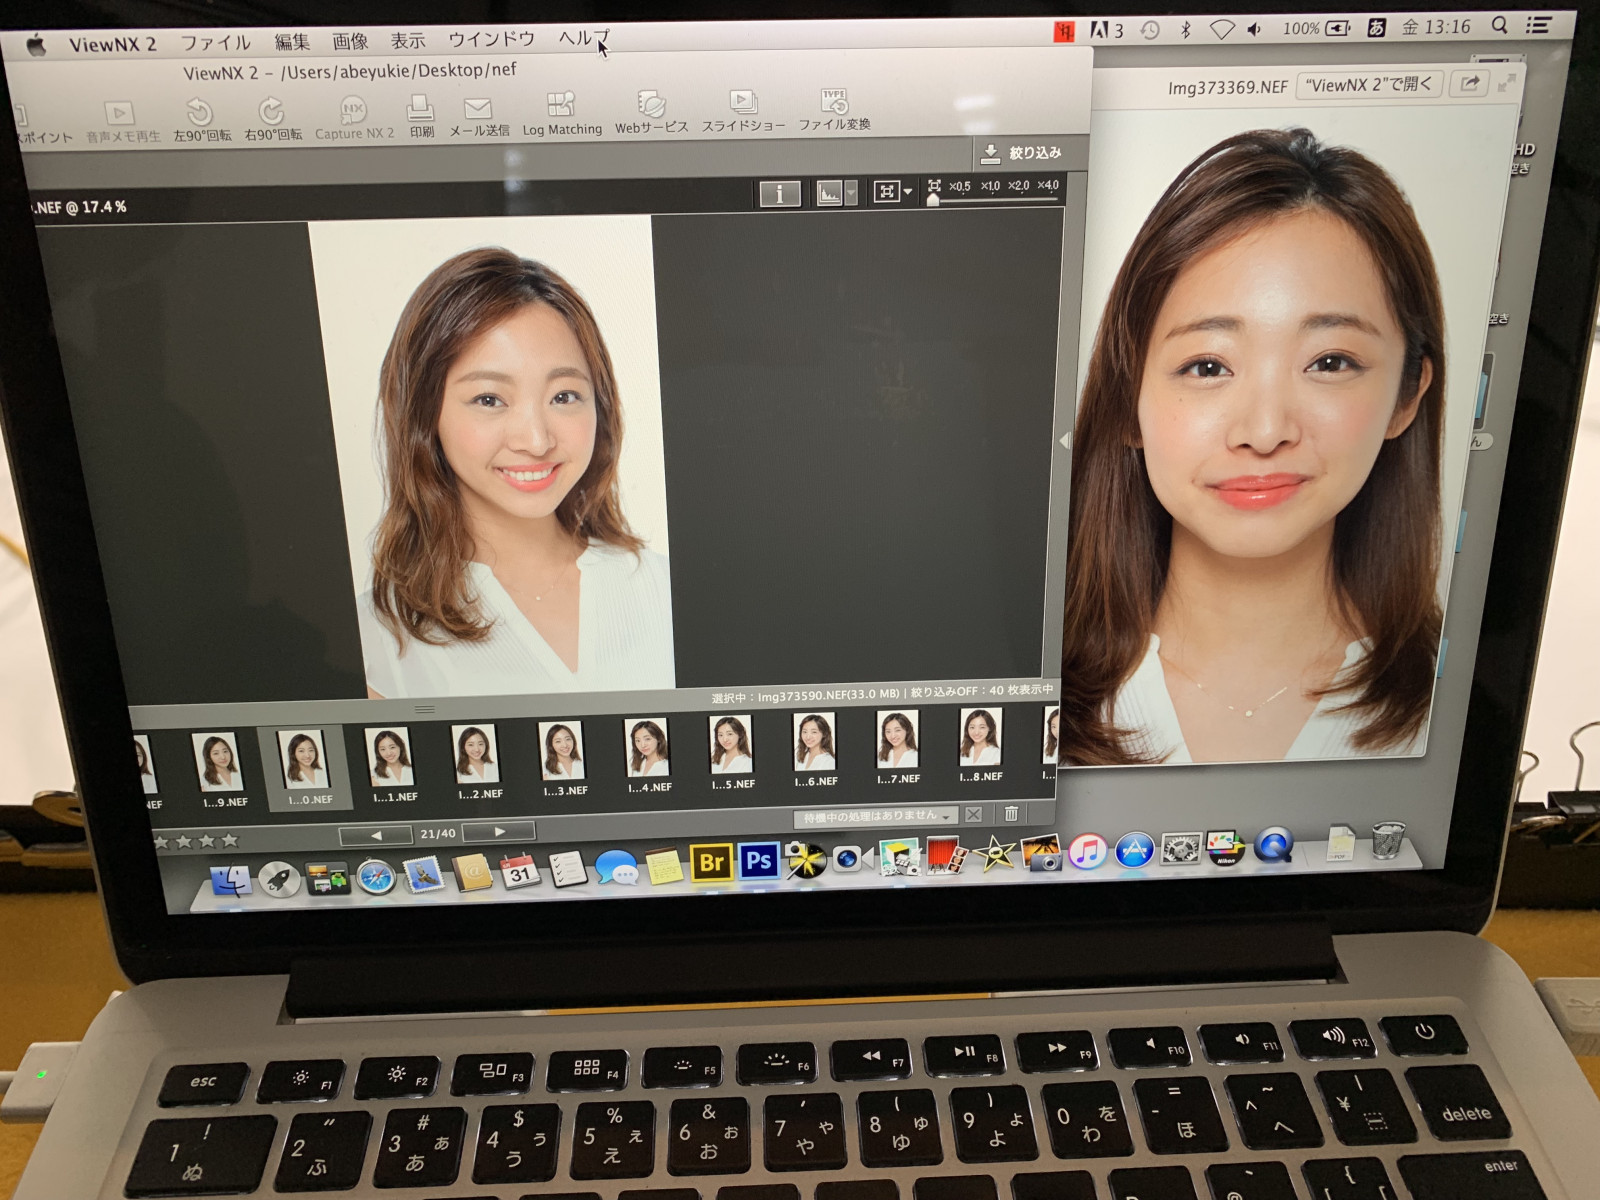The image size is (1600, 1200).
Task: Click the X button beside the queue dropdown
Action: pos(974,814)
